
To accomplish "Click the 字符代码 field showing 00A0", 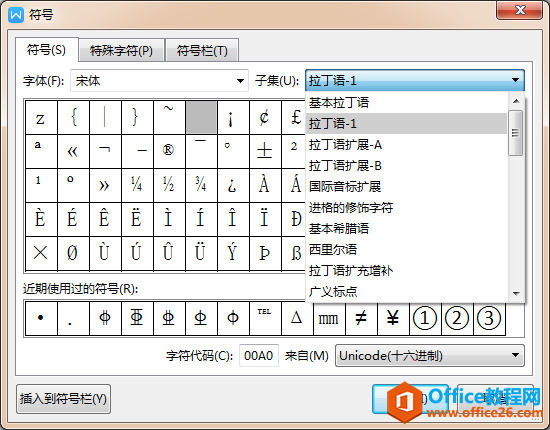I will 259,356.
